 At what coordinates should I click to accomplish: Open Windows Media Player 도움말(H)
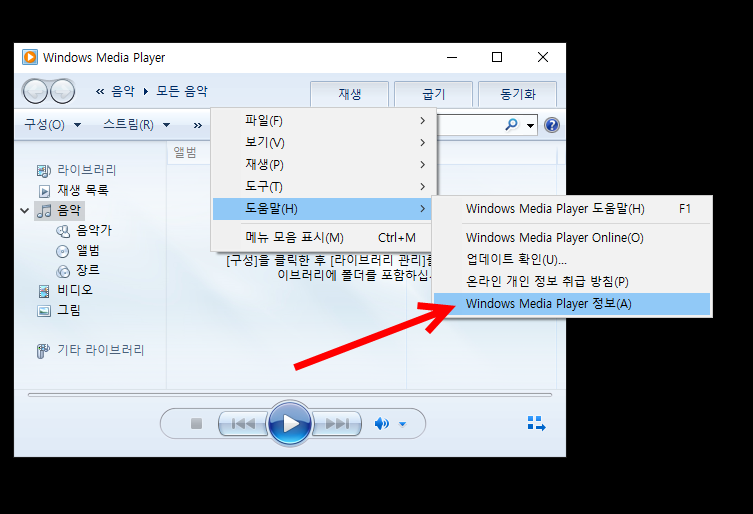pyautogui.click(x=571, y=208)
